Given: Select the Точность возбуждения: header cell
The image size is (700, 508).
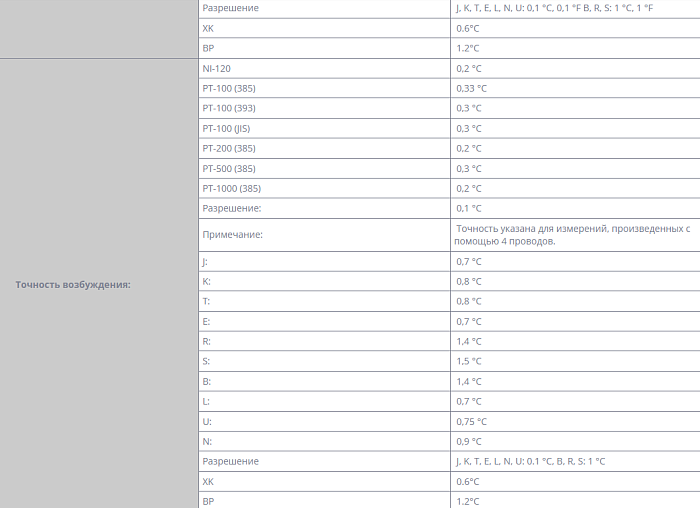Looking at the screenshot, I should point(73,284).
